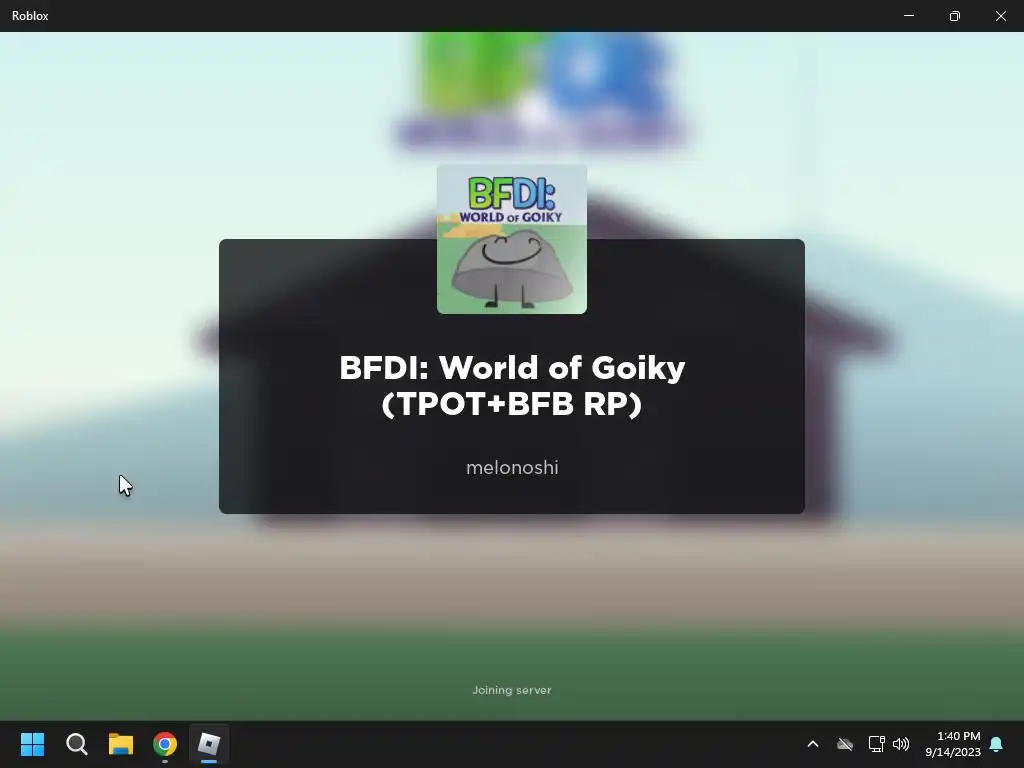Screen dimensions: 1024x768
Task: Click the game title BFDI: World of Goiky
Action: (x=512, y=385)
